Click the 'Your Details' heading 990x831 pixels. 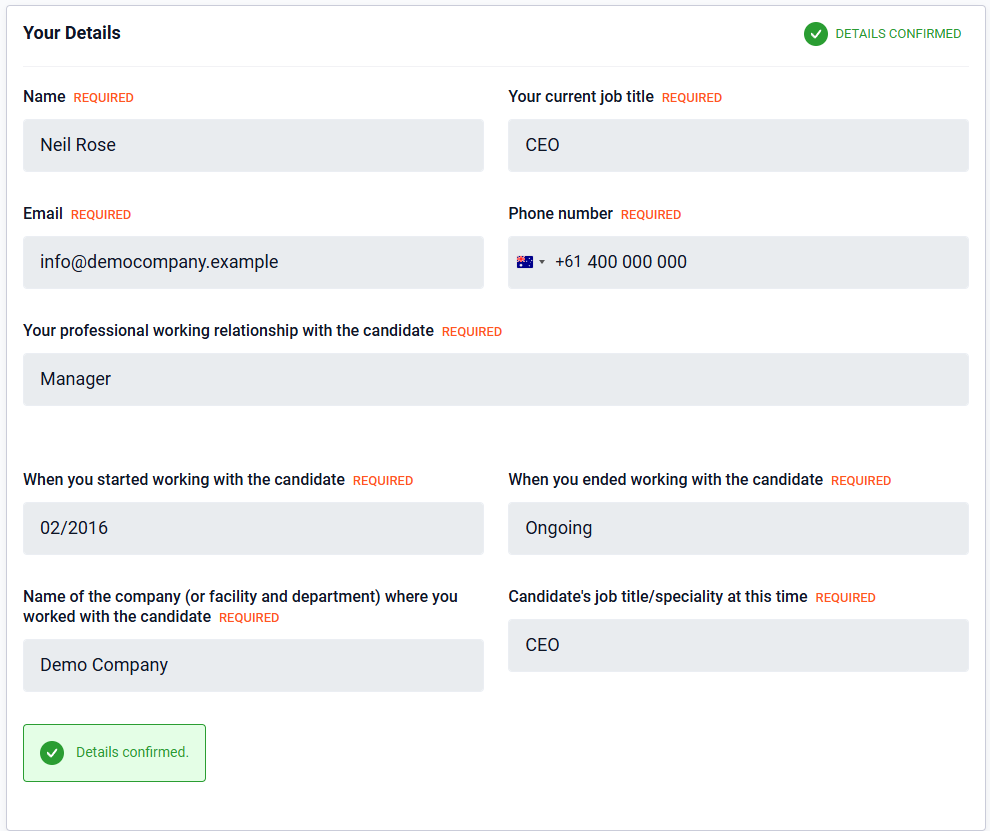pyautogui.click(x=72, y=33)
